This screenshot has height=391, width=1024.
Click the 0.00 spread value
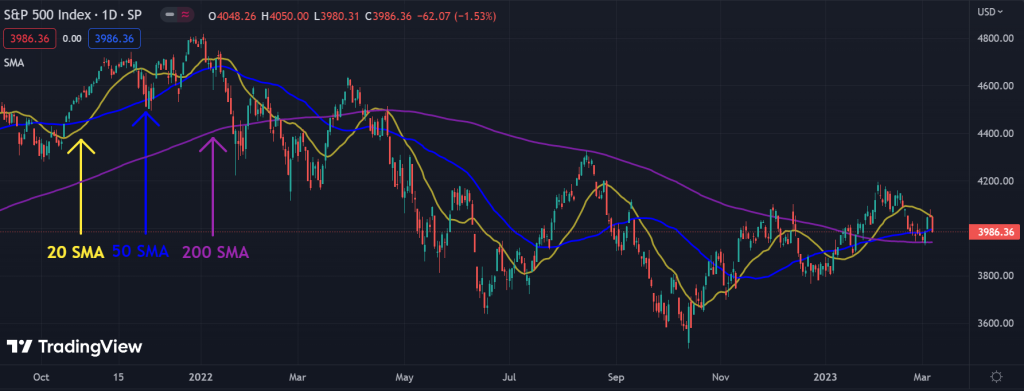tap(72, 39)
